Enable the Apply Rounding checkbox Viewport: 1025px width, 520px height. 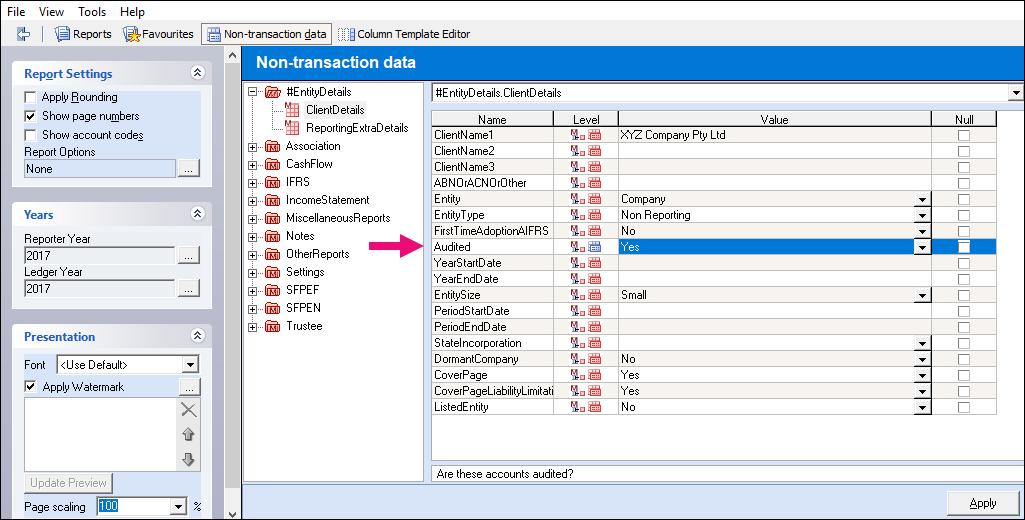[x=30, y=98]
